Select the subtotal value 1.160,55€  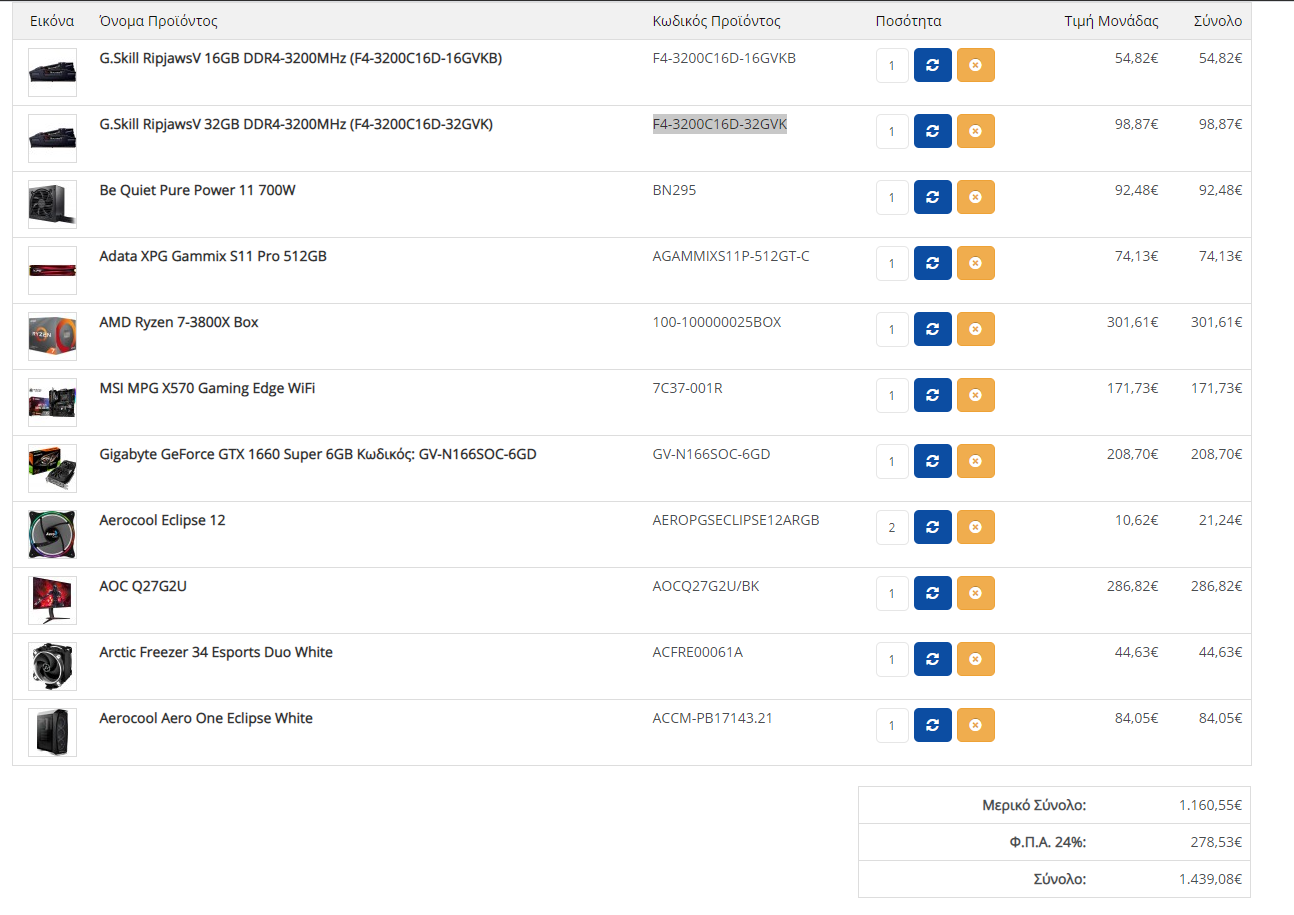click(1210, 805)
